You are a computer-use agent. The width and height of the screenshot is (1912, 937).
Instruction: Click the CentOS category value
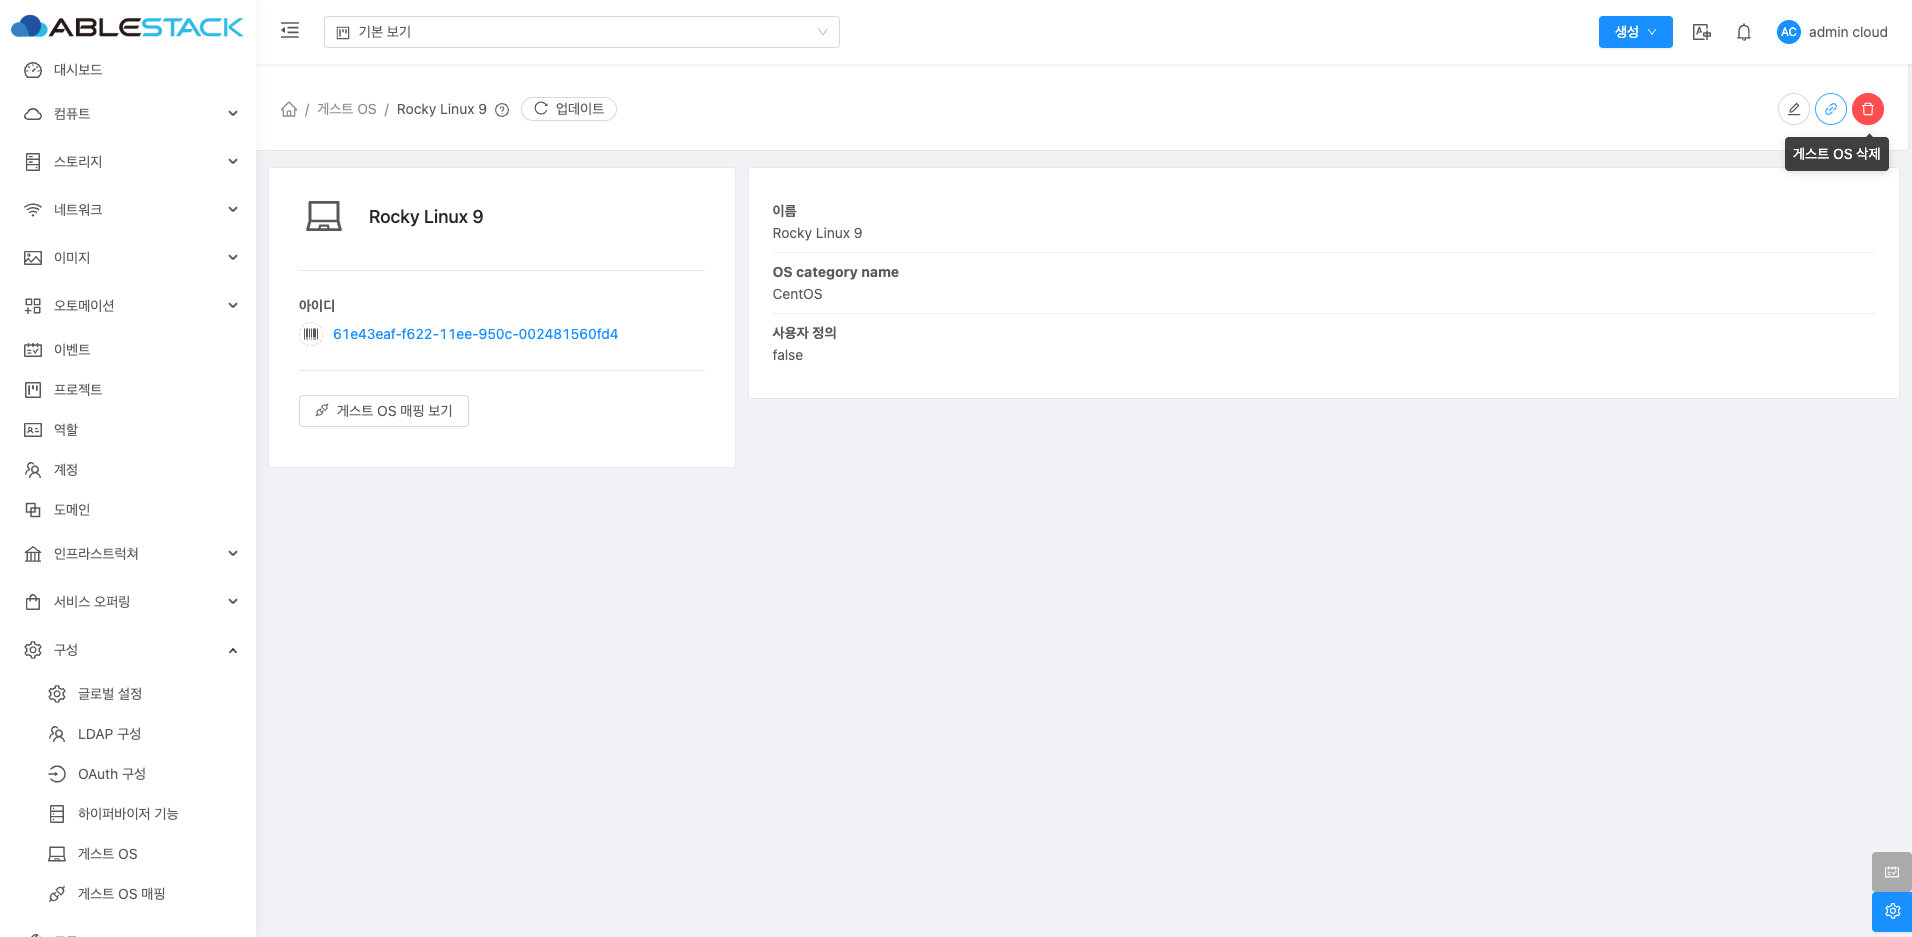pos(797,294)
